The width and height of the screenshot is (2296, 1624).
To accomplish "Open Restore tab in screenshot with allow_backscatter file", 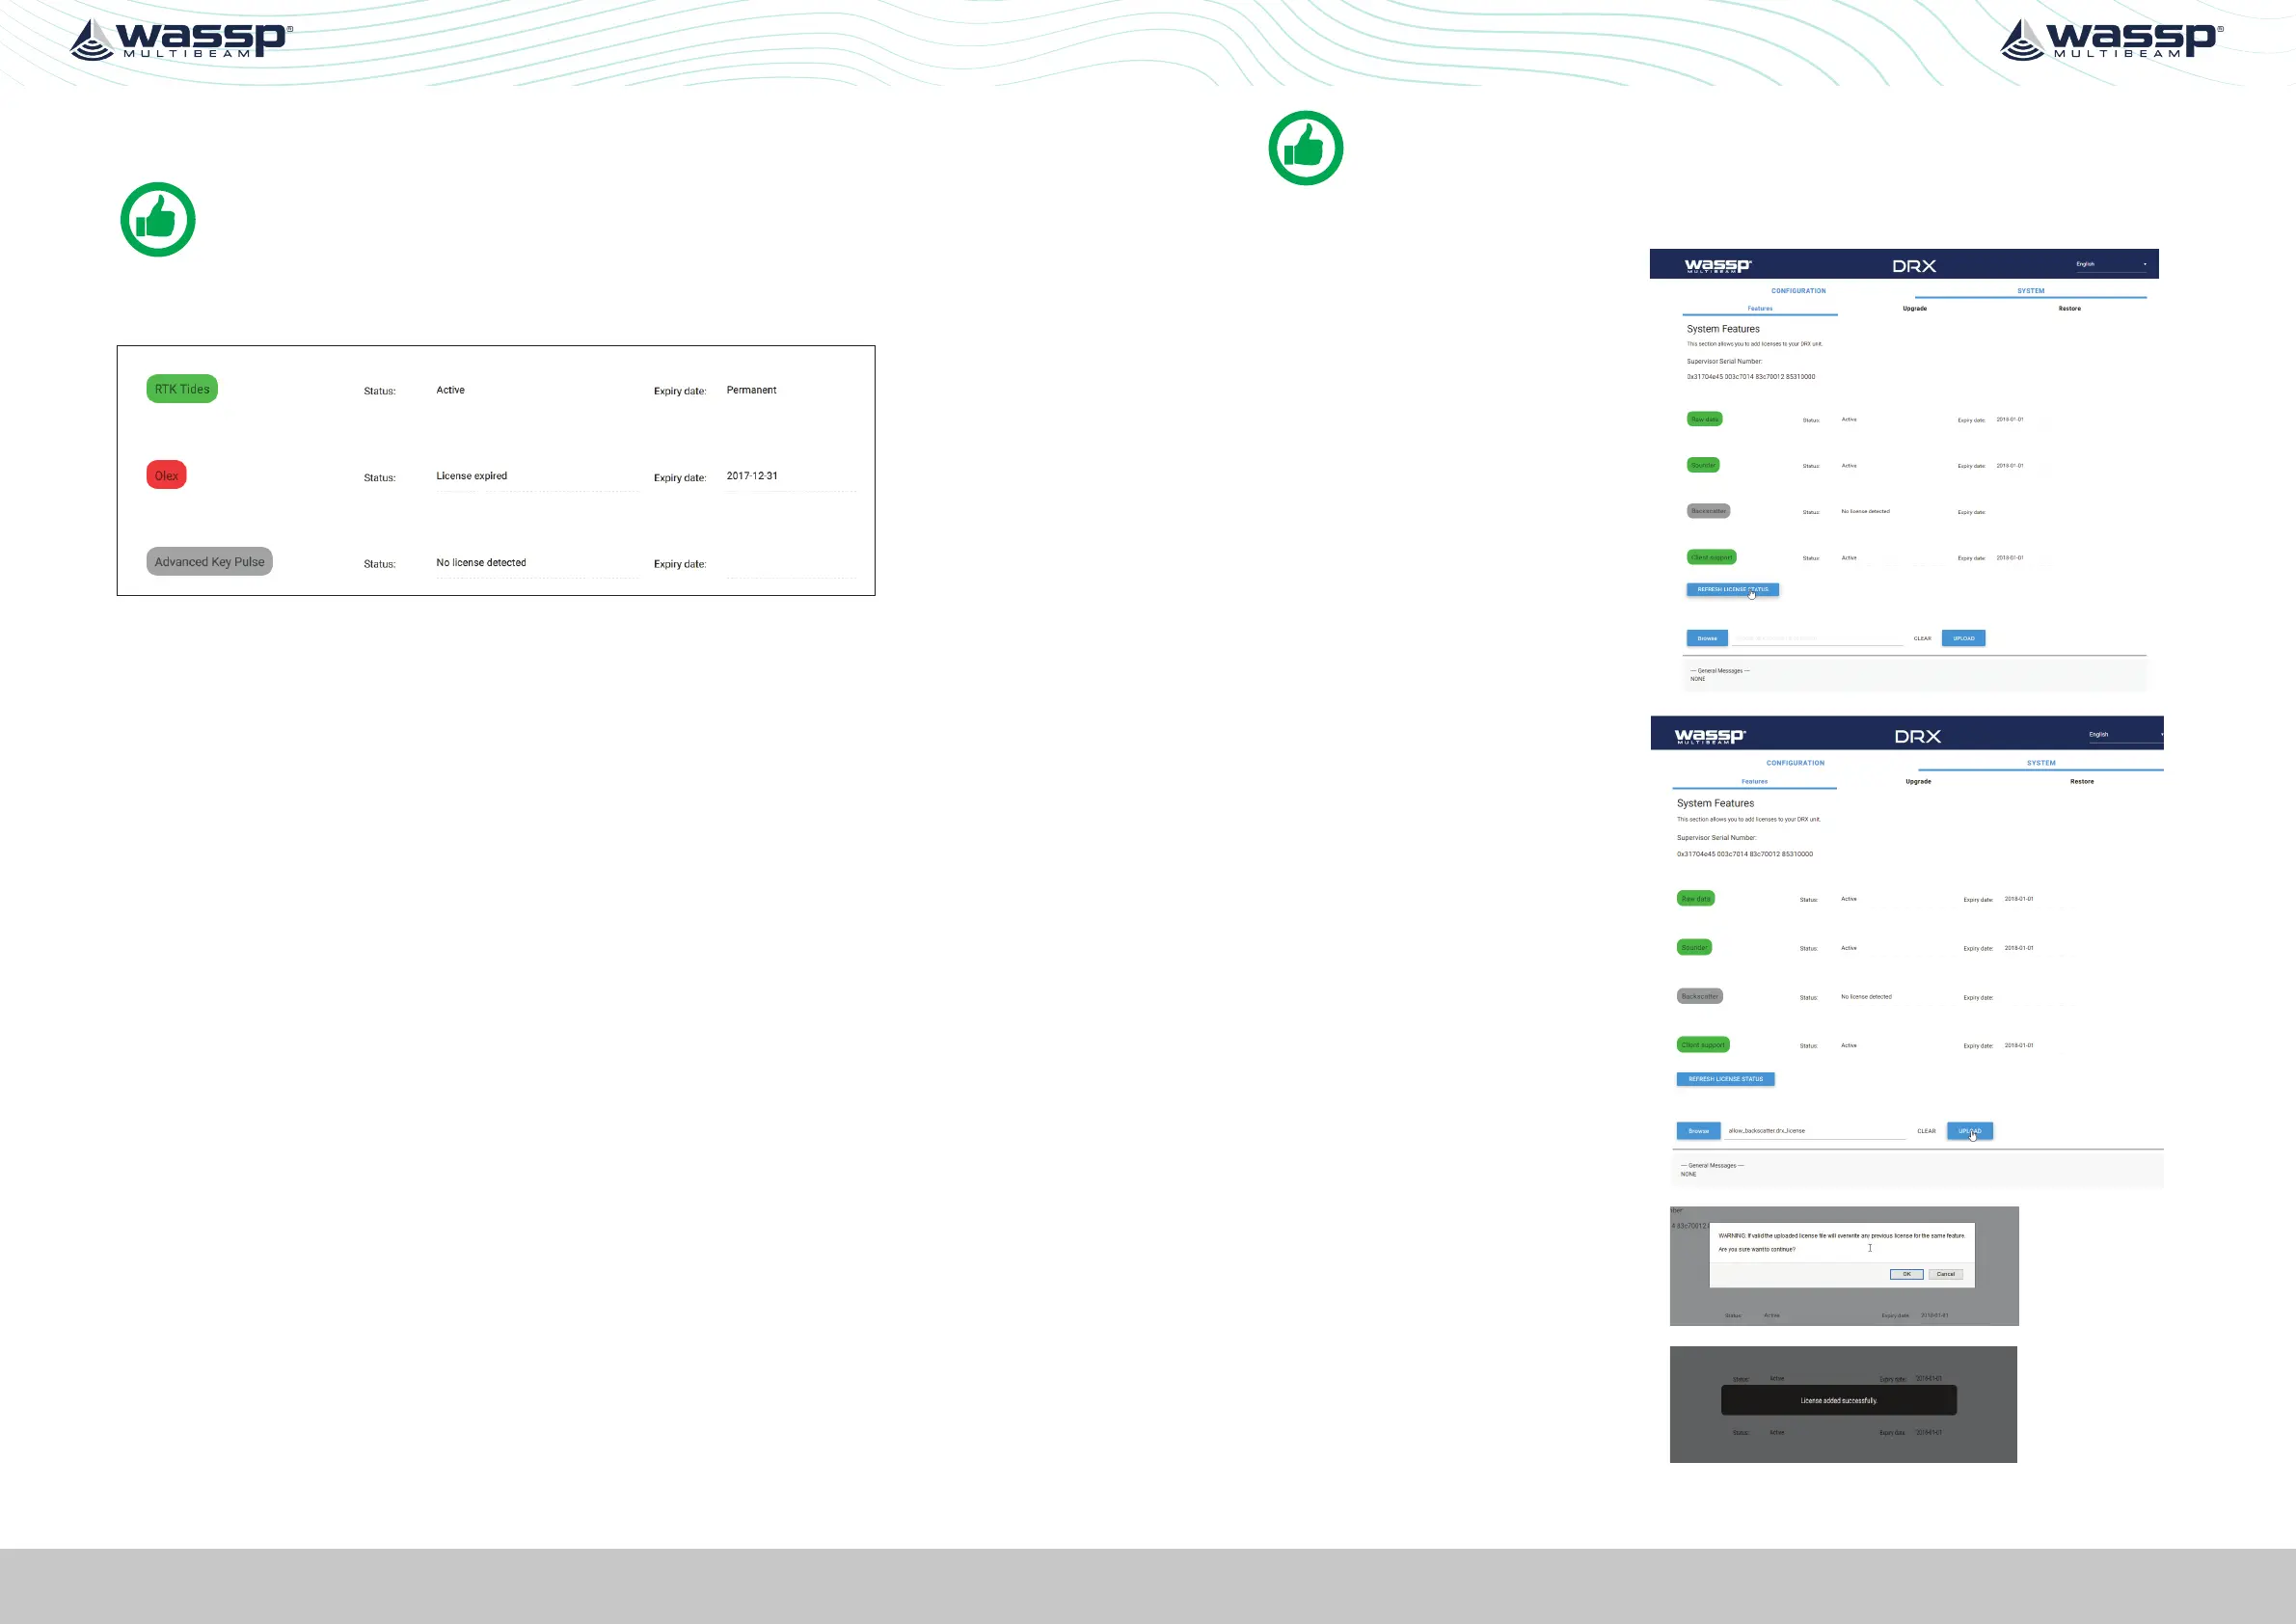I will [2081, 782].
